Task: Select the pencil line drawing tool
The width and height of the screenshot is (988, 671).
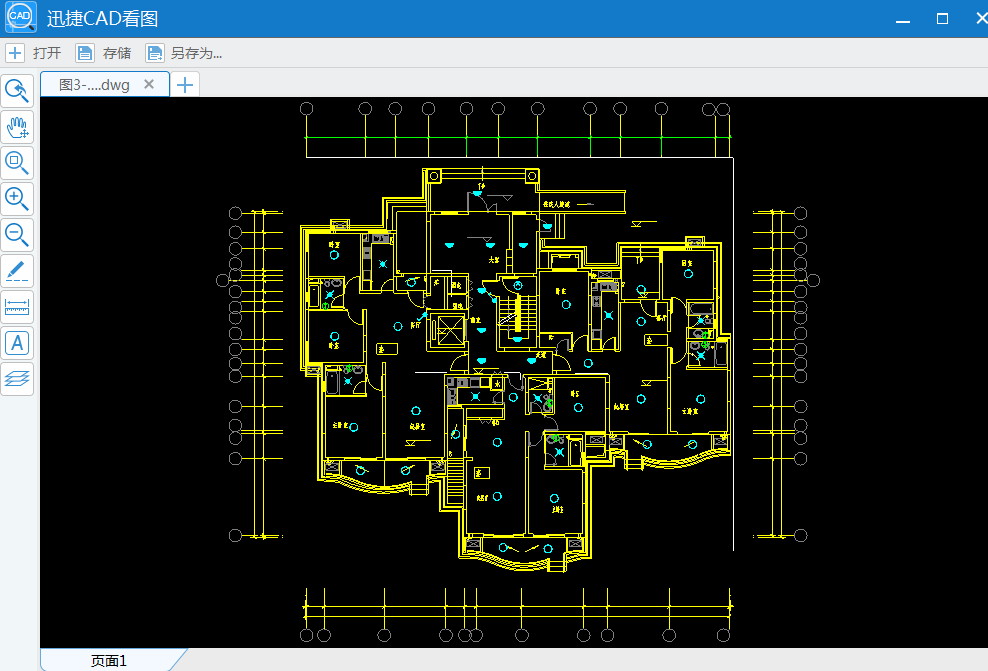Action: [x=18, y=270]
